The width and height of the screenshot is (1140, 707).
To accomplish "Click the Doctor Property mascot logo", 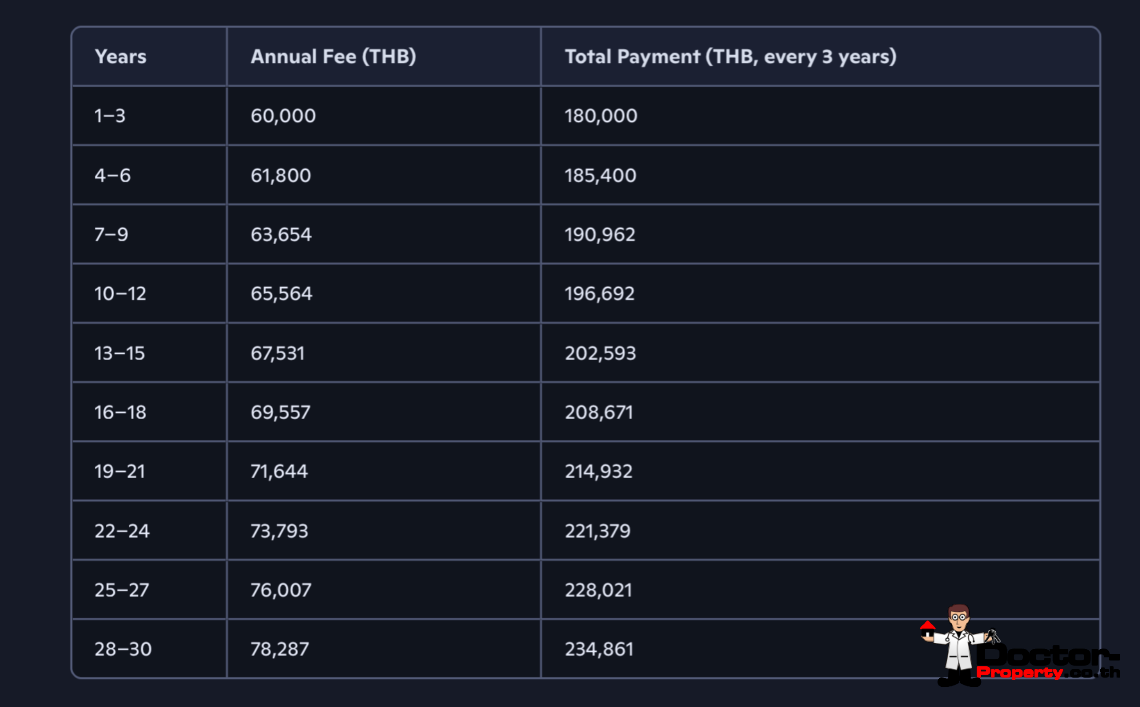I will click(x=958, y=643).
